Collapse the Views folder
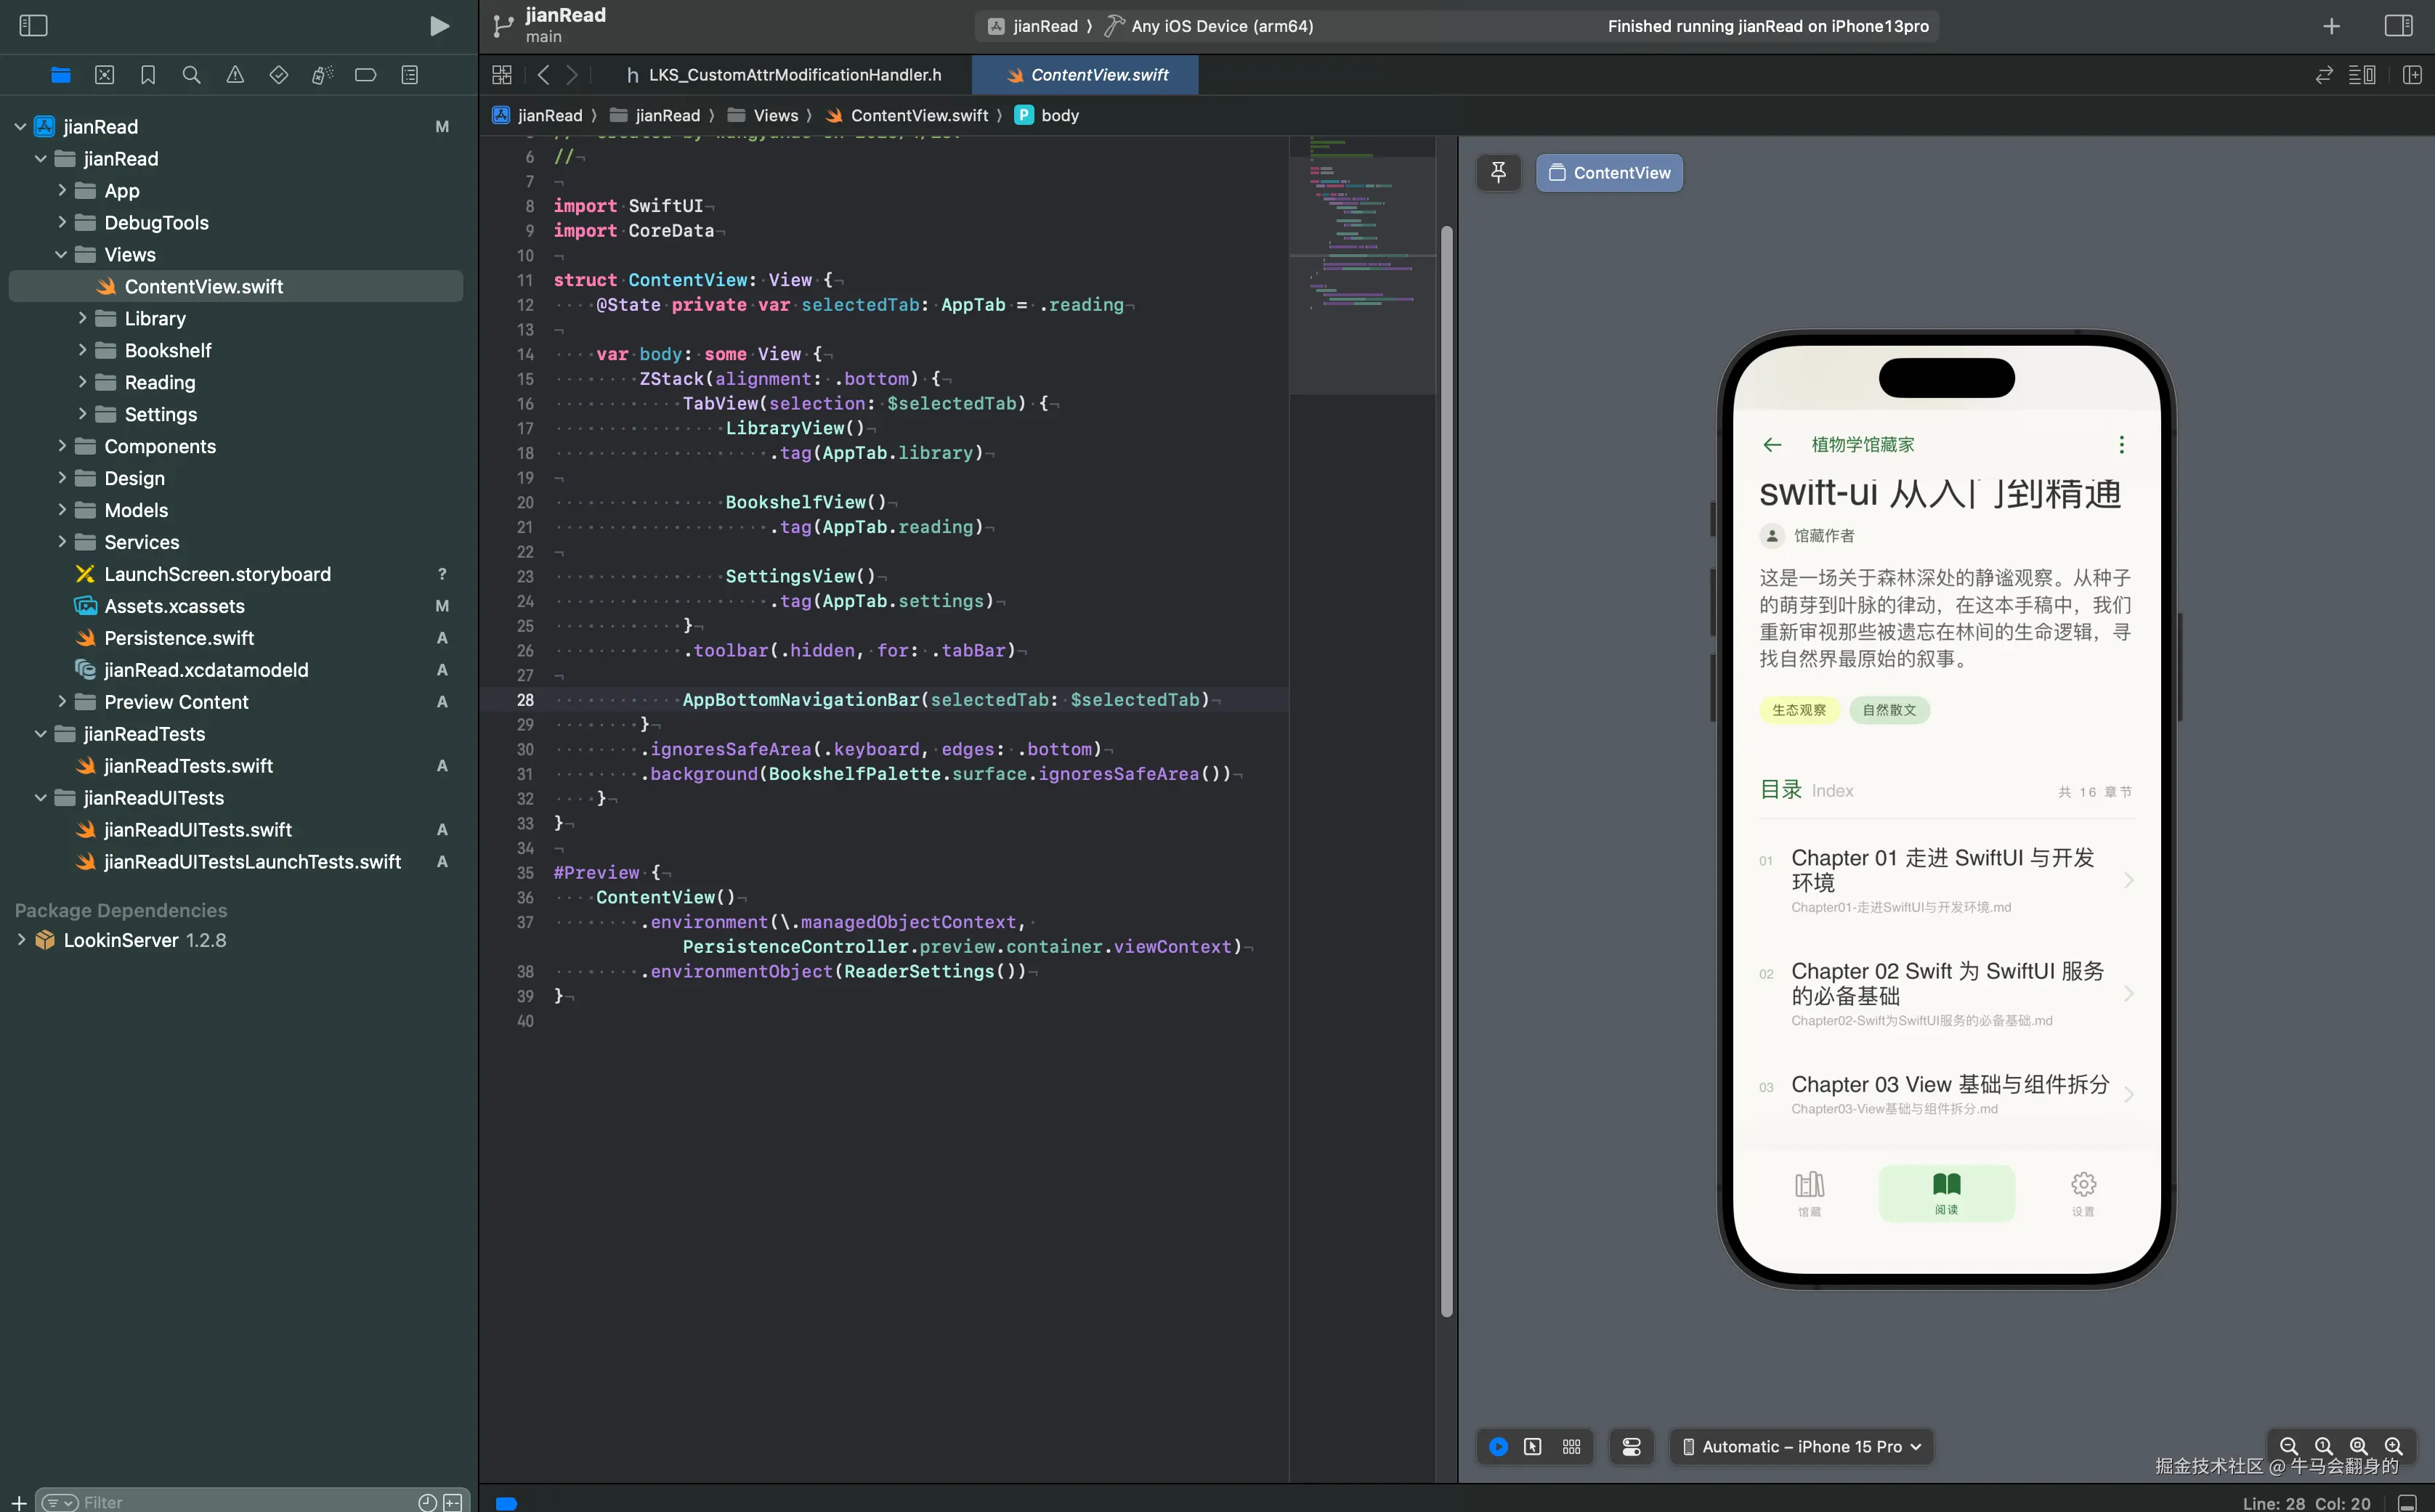Screen dimensions: 2435x1512 [61, 255]
